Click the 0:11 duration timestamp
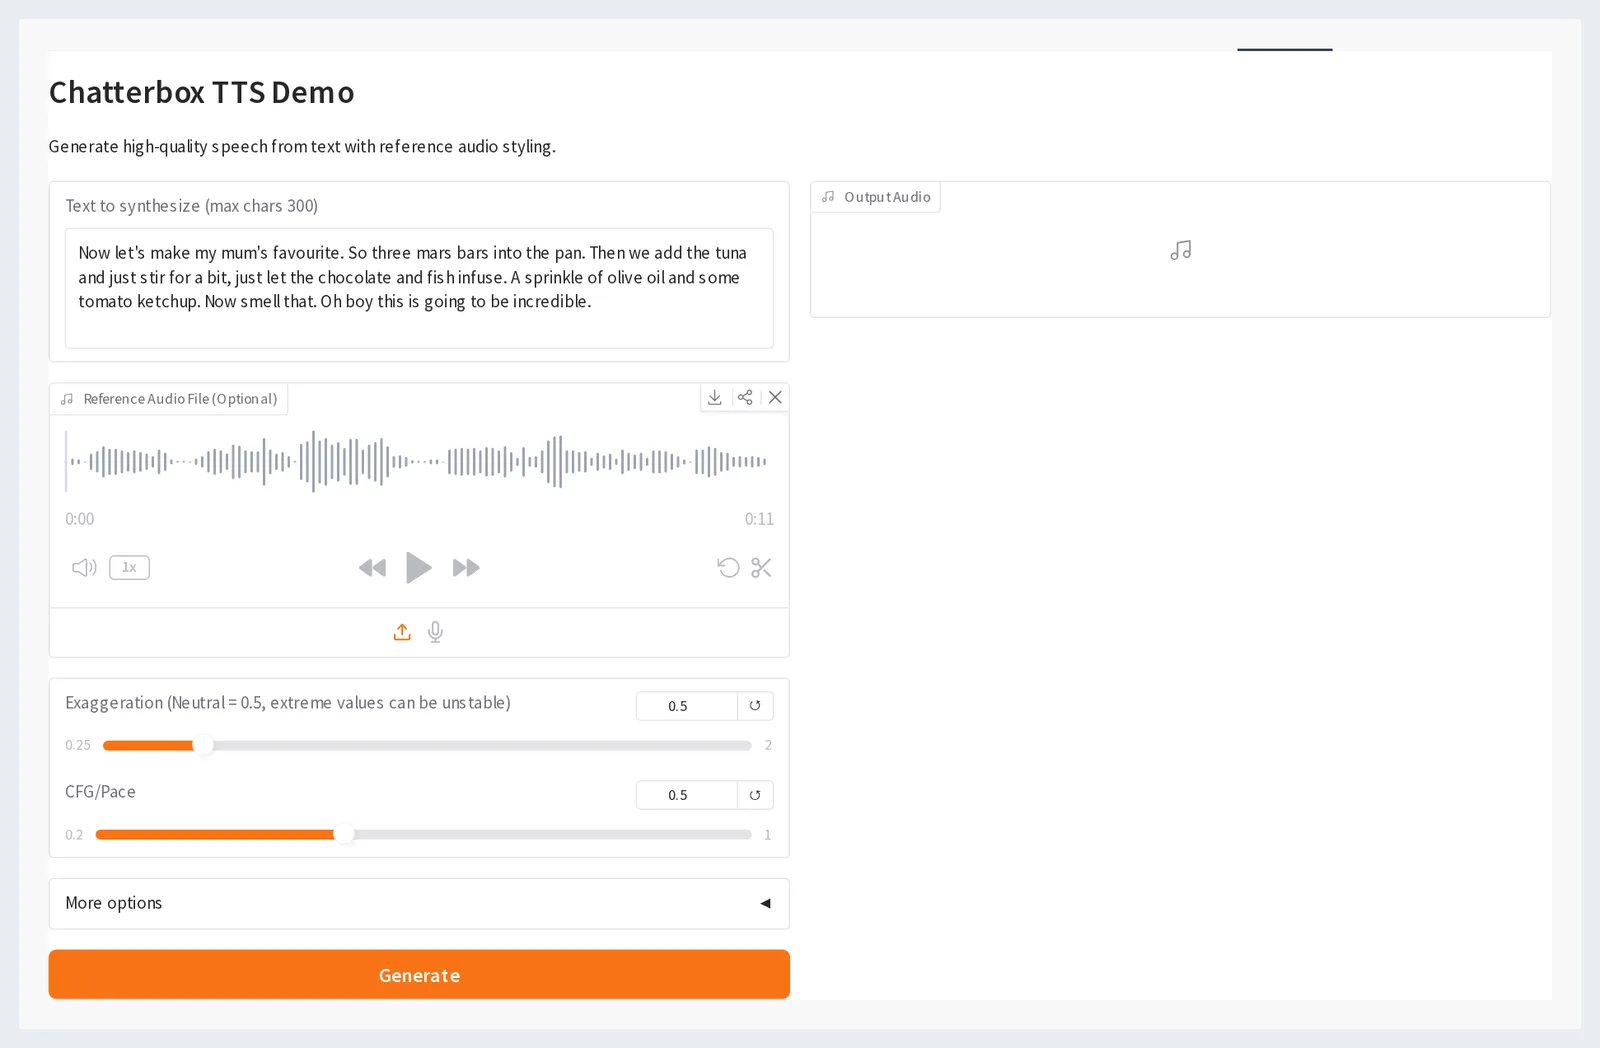The width and height of the screenshot is (1600, 1048). tap(759, 519)
